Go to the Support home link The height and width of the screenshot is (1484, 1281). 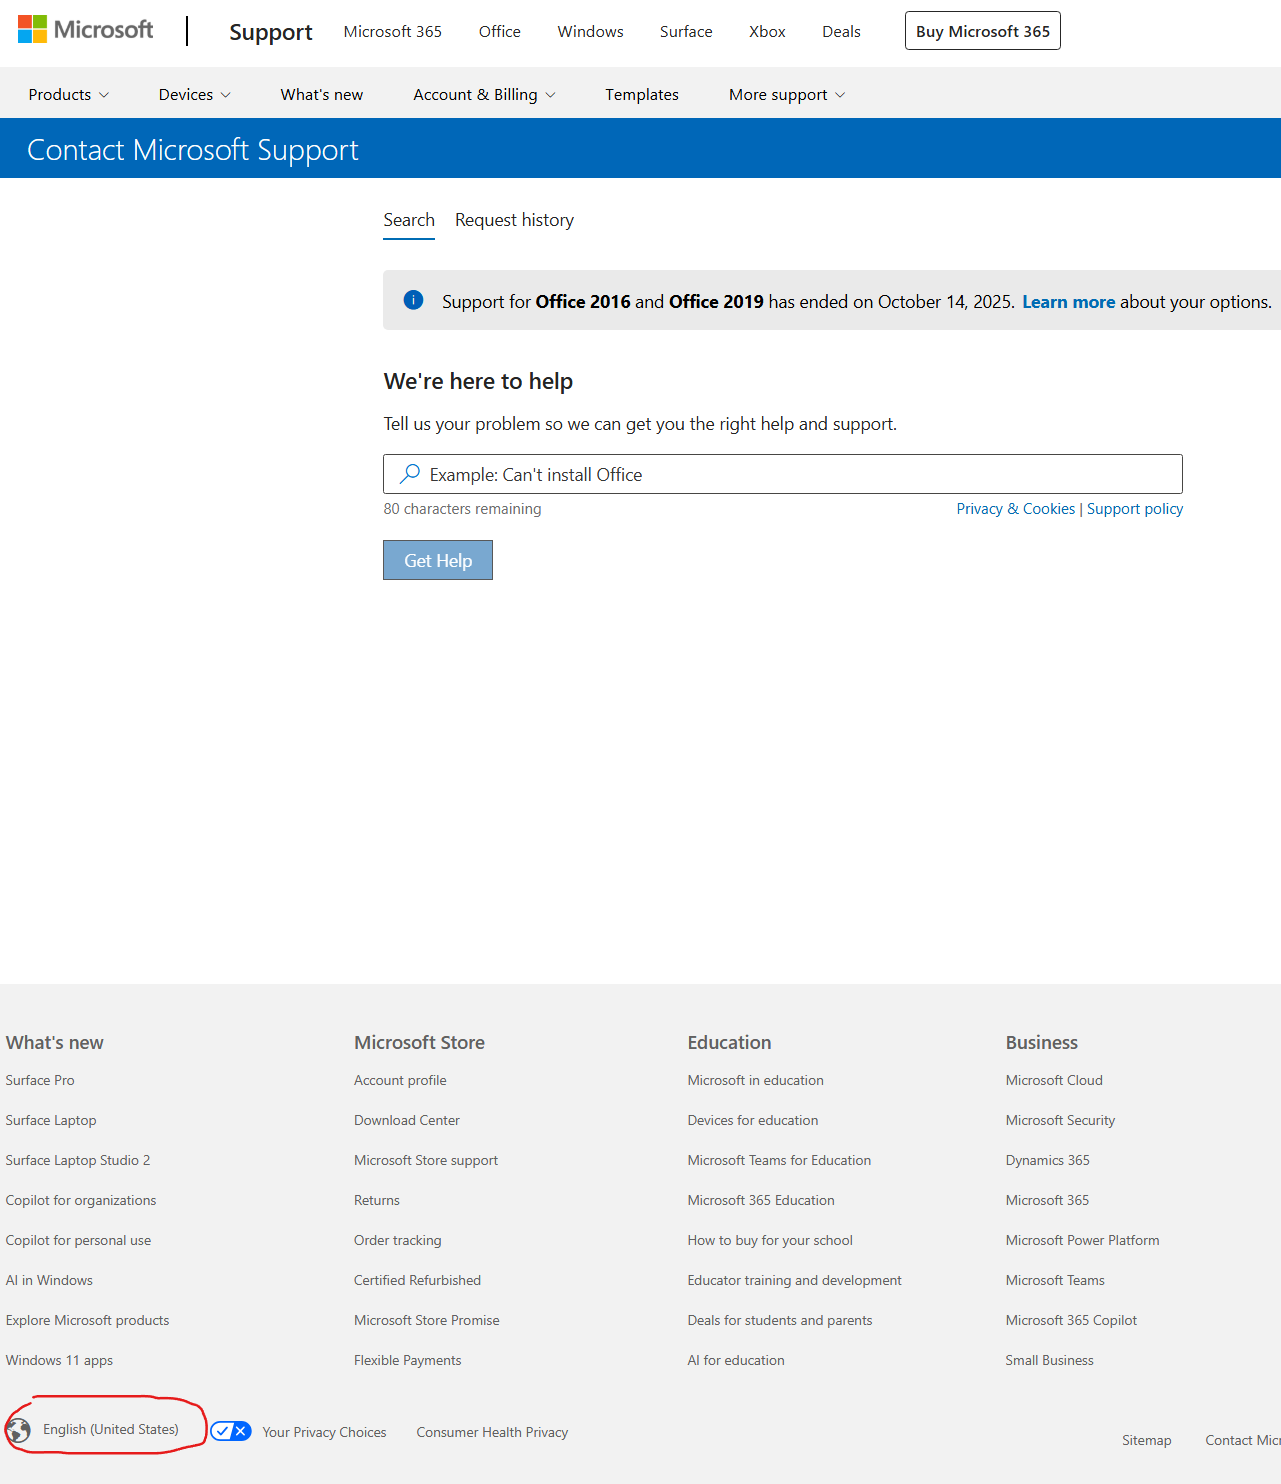(271, 32)
